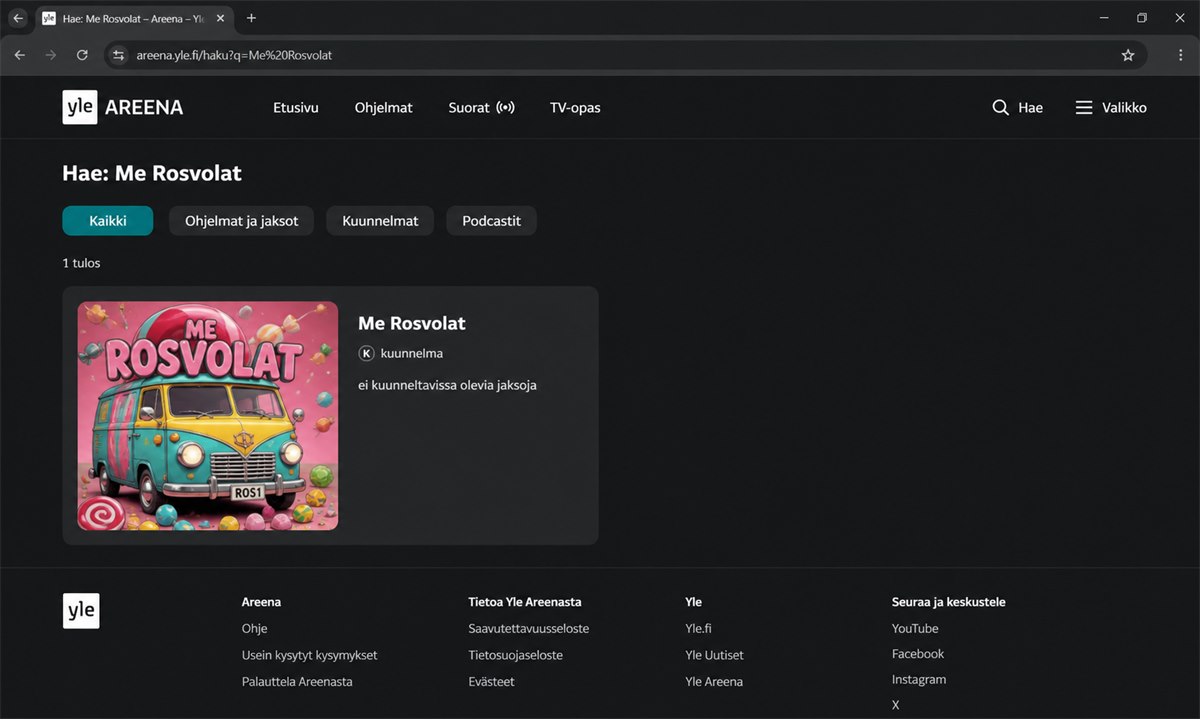Open Instagram footer link

click(x=919, y=680)
